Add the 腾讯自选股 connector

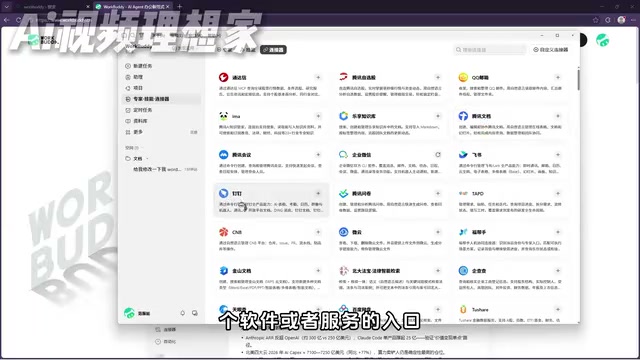438,77
